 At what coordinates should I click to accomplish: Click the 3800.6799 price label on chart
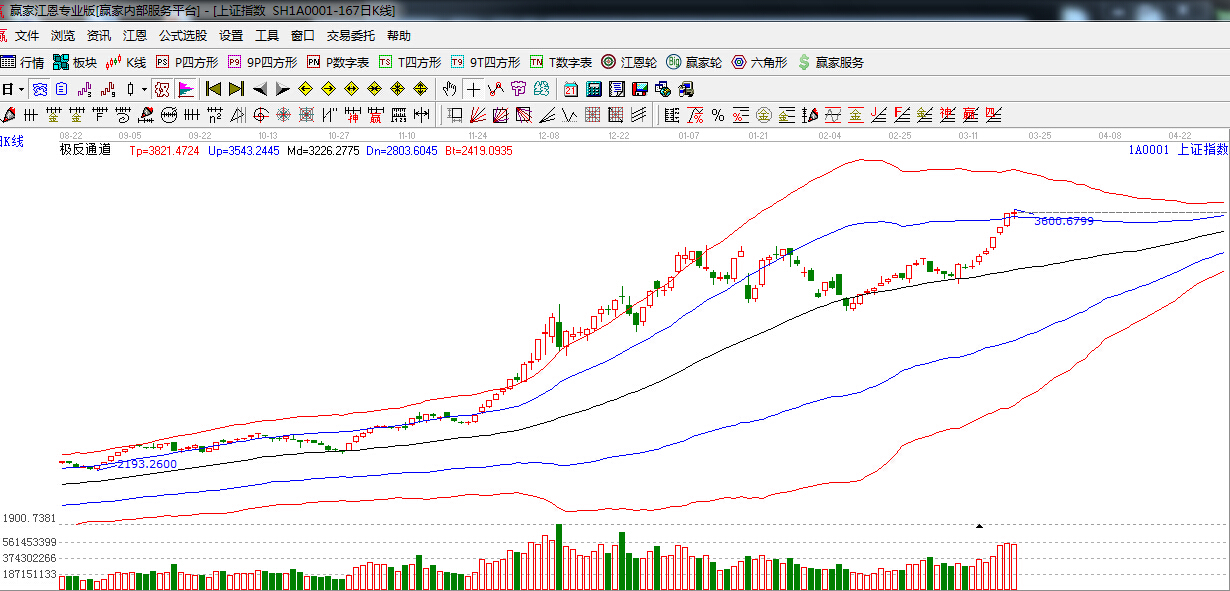tap(1063, 221)
